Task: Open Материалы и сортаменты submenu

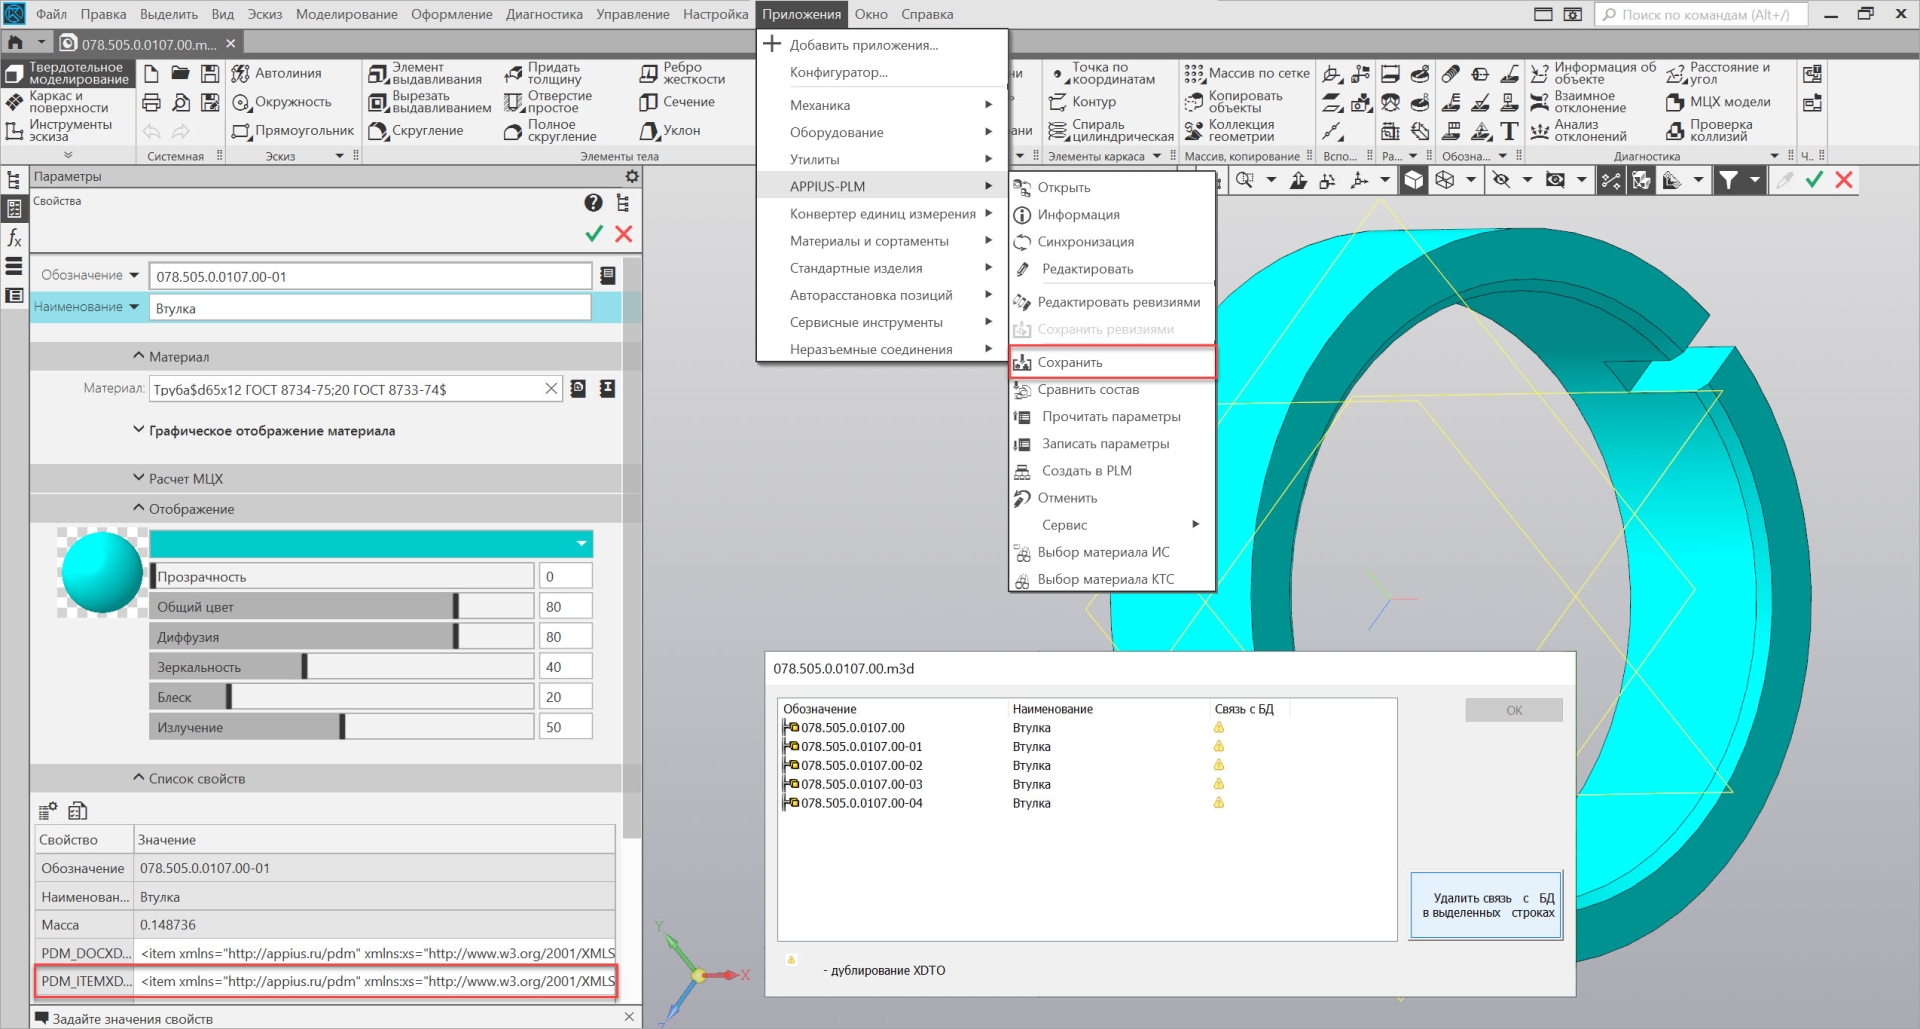Action: [881, 241]
